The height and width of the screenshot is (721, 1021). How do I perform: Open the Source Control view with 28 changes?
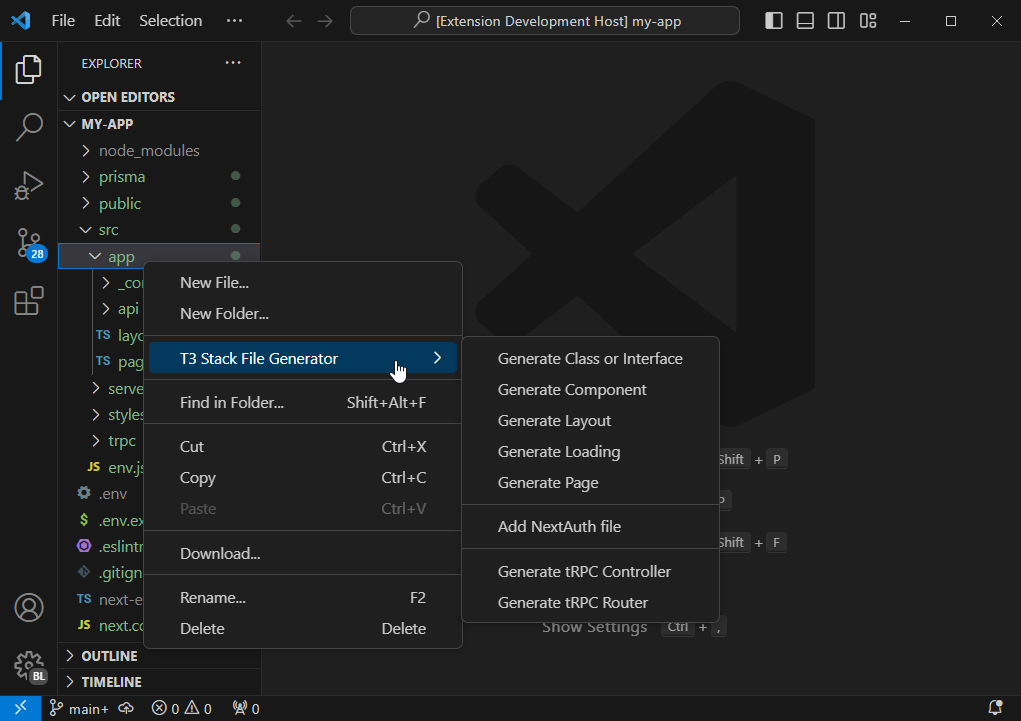point(29,244)
